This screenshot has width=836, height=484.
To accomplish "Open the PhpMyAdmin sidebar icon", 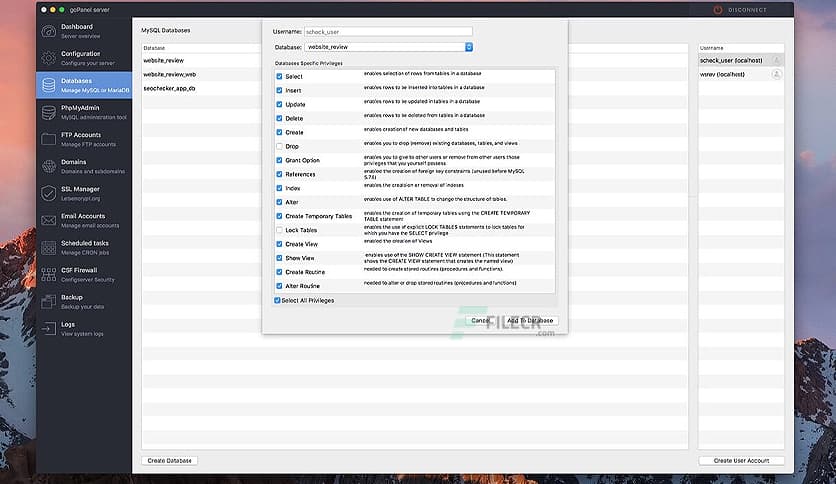I will pos(49,112).
